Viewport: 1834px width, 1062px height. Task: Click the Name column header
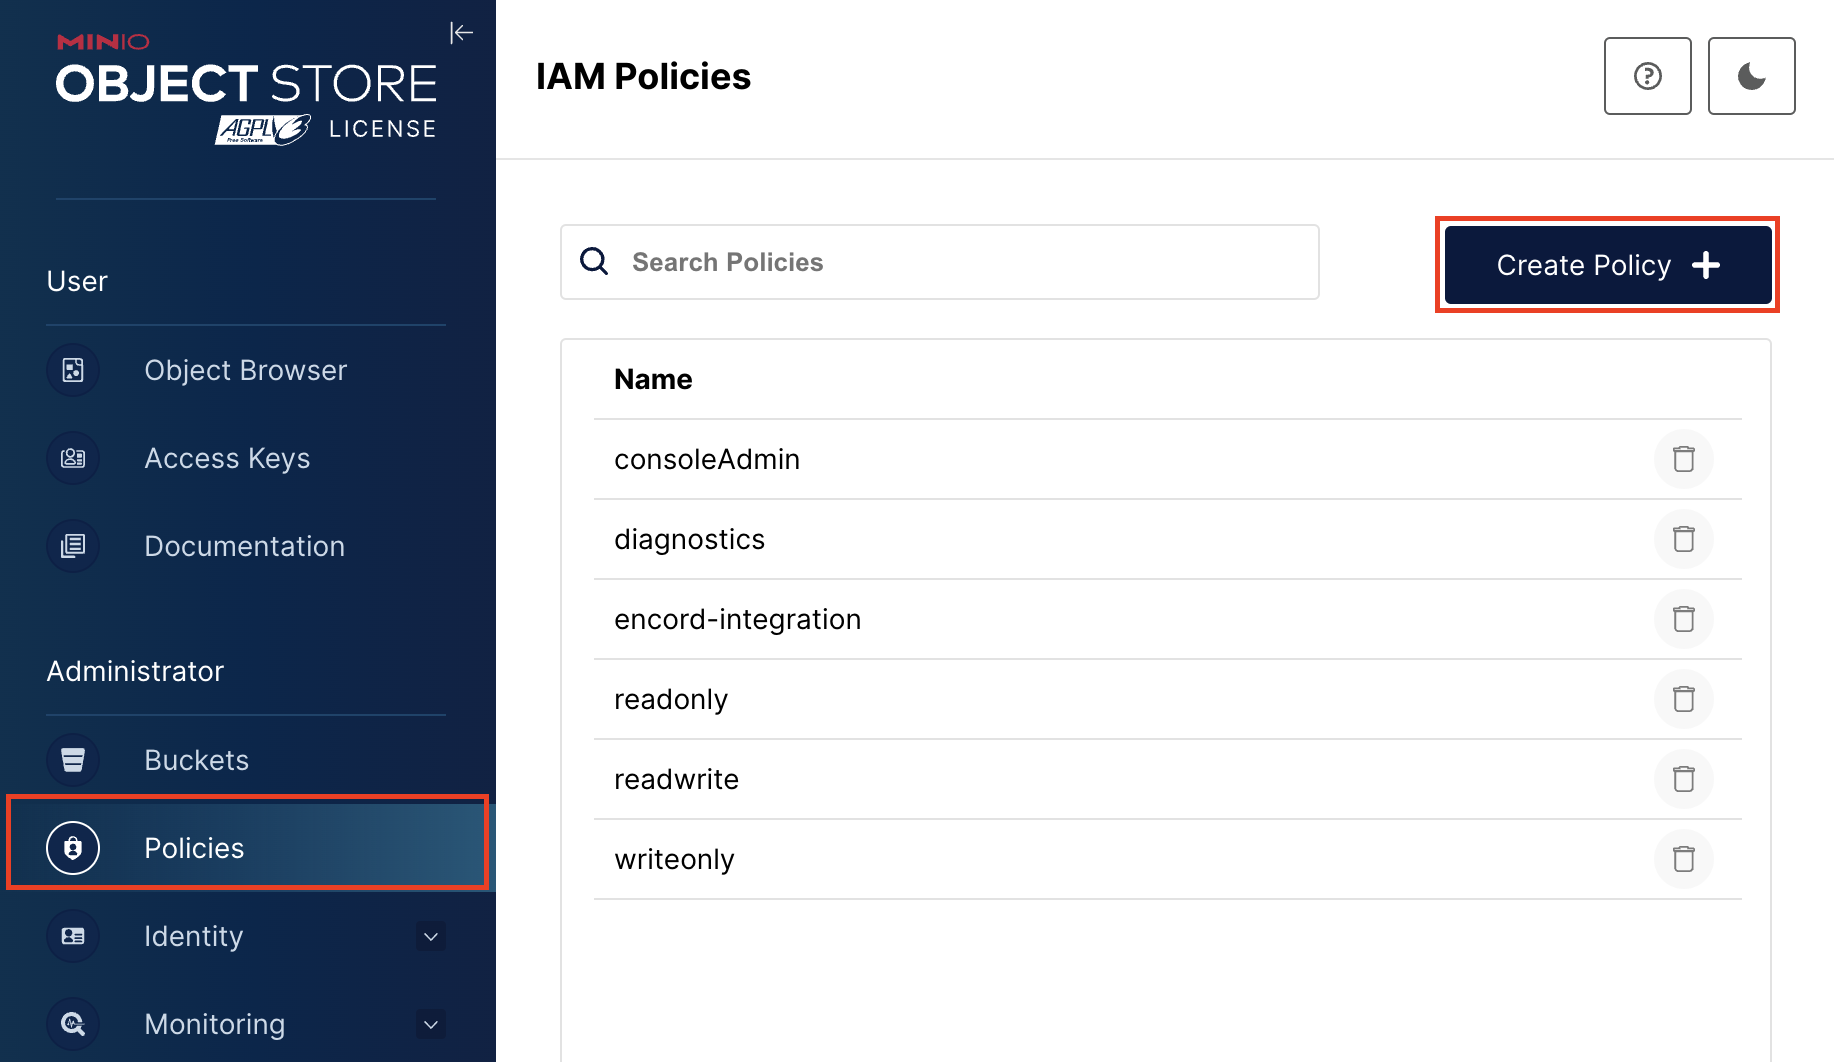[x=653, y=379]
